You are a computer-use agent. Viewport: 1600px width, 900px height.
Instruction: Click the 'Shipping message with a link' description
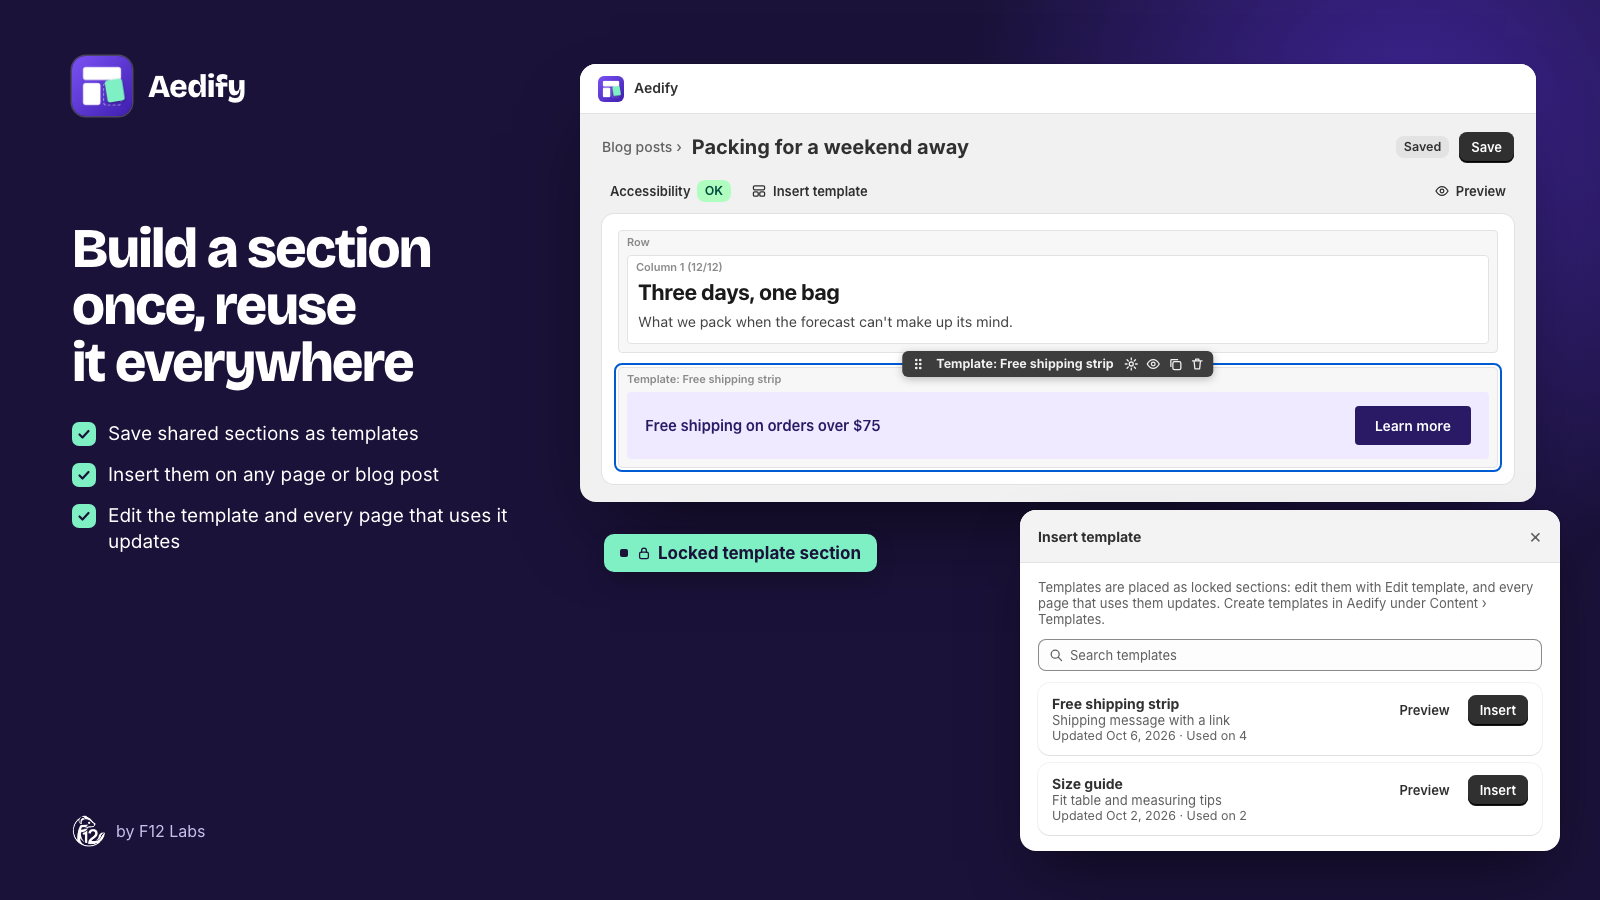click(x=1141, y=720)
